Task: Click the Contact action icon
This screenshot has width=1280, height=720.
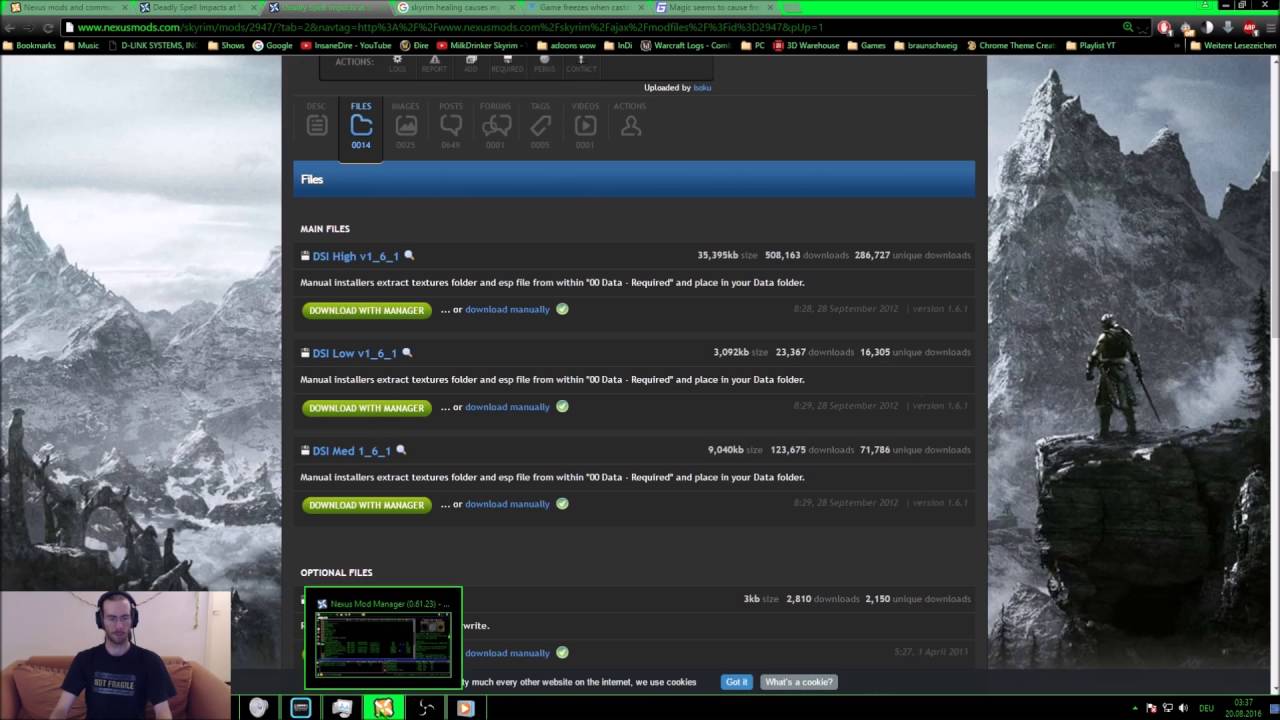Action: (581, 64)
